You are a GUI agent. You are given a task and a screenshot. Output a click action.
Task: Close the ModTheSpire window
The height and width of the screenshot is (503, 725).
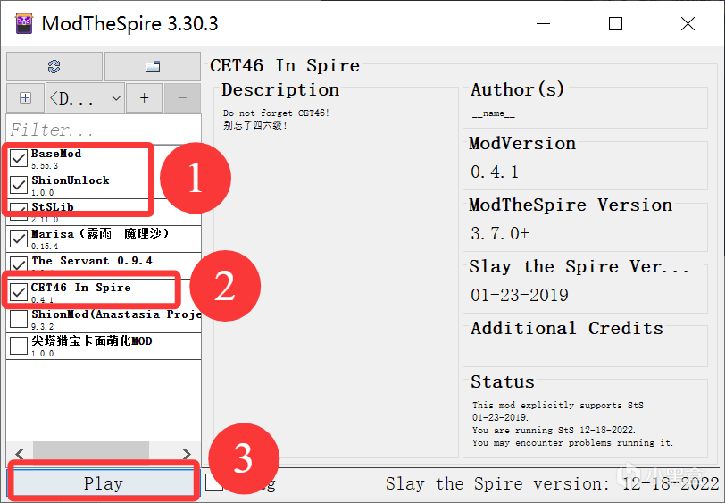click(x=688, y=23)
